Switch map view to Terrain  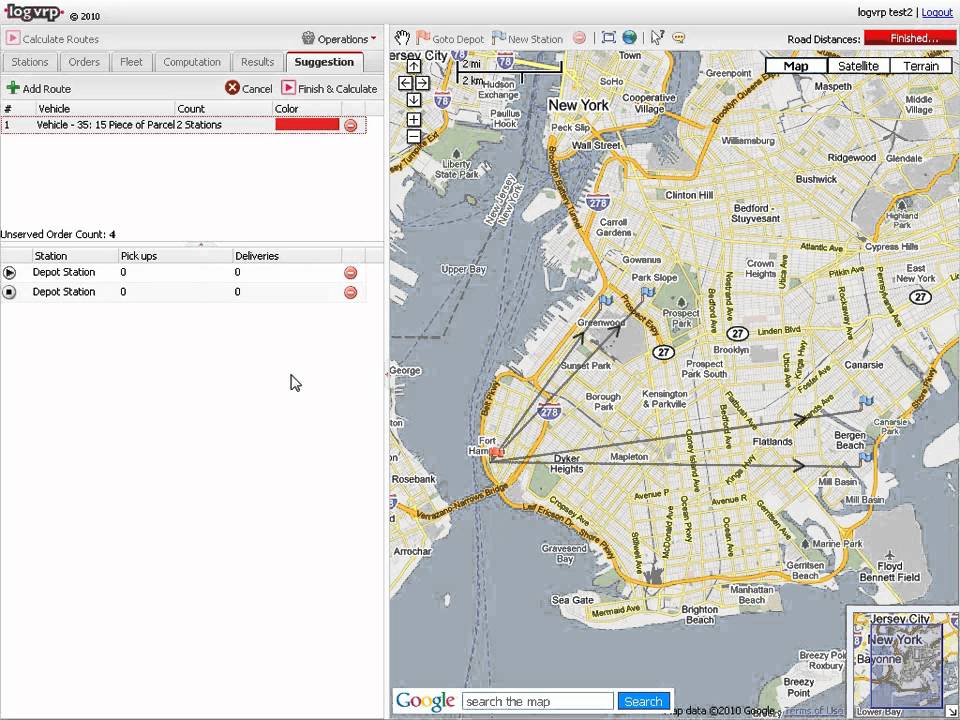coord(921,66)
